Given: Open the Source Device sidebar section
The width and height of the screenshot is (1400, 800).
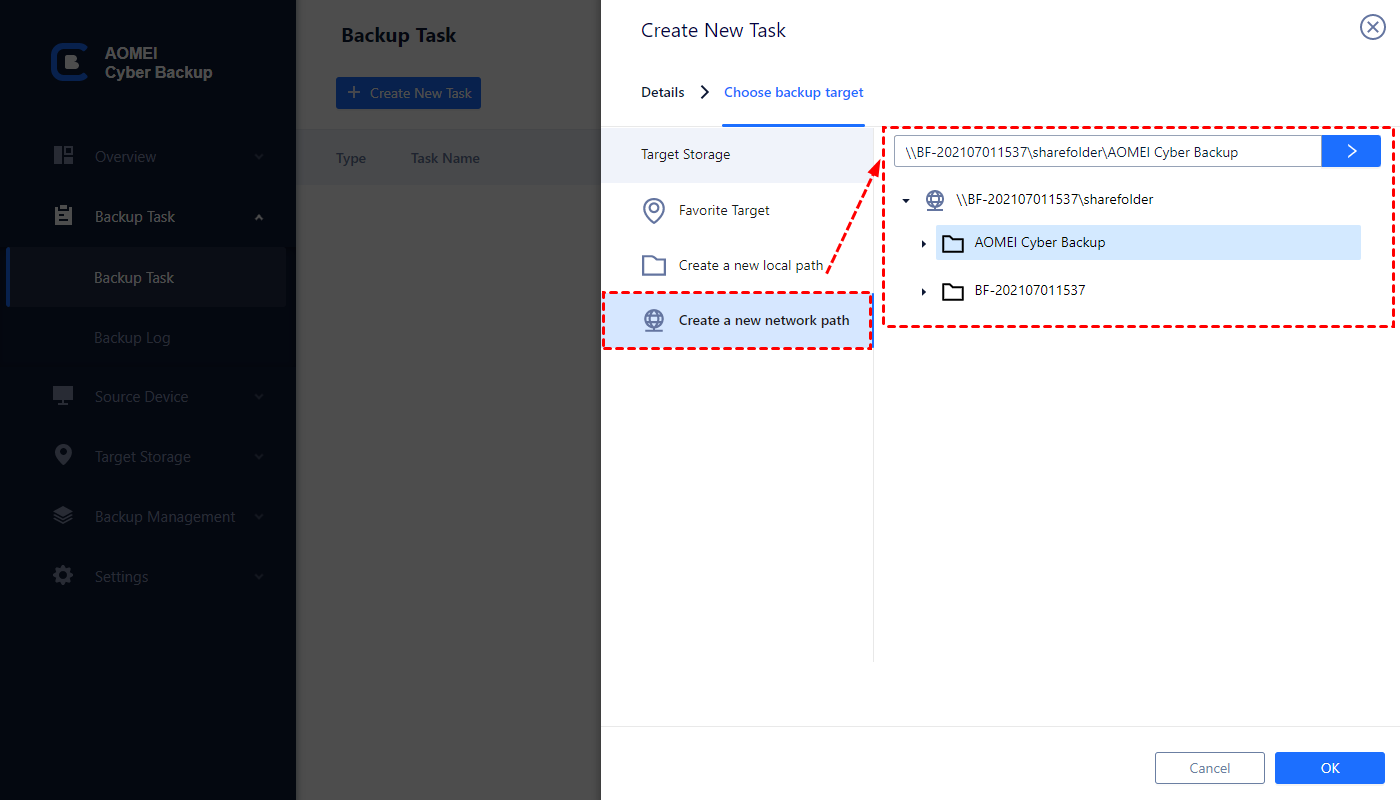Looking at the screenshot, I should tap(147, 397).
